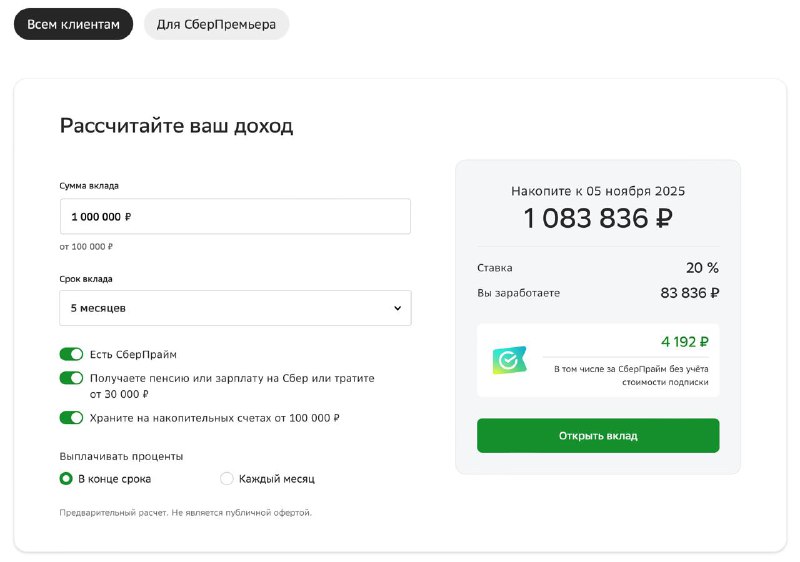
Task: Click the SberPrime ticket logo icon
Action: pos(509,360)
